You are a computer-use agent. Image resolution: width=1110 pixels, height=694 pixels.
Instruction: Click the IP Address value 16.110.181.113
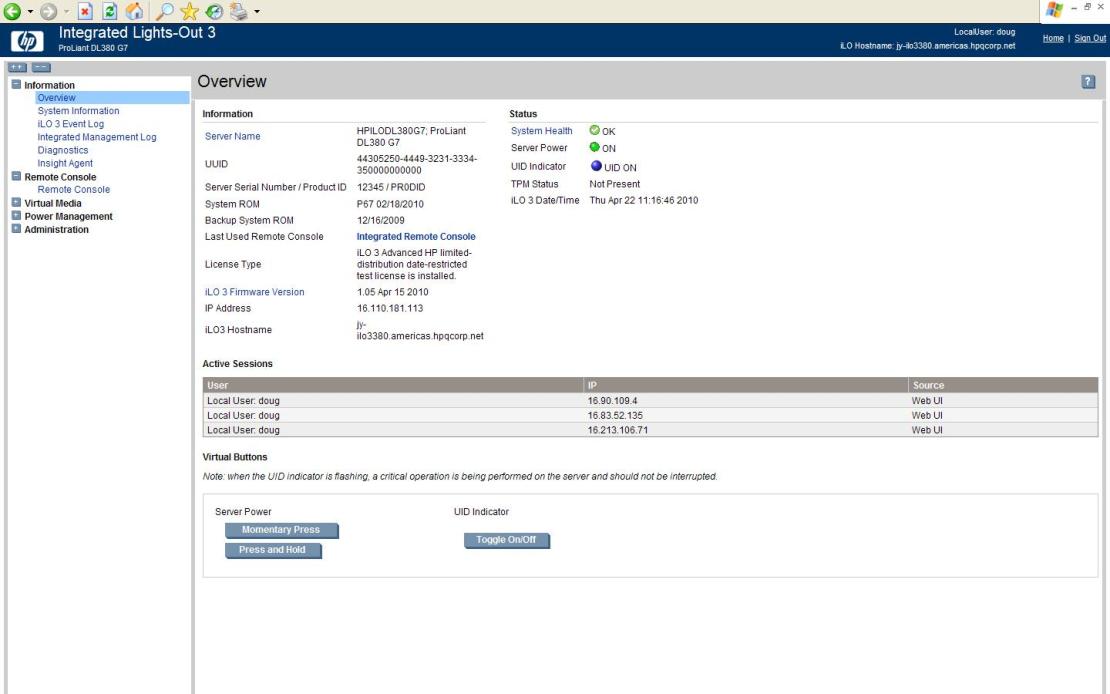(390, 308)
